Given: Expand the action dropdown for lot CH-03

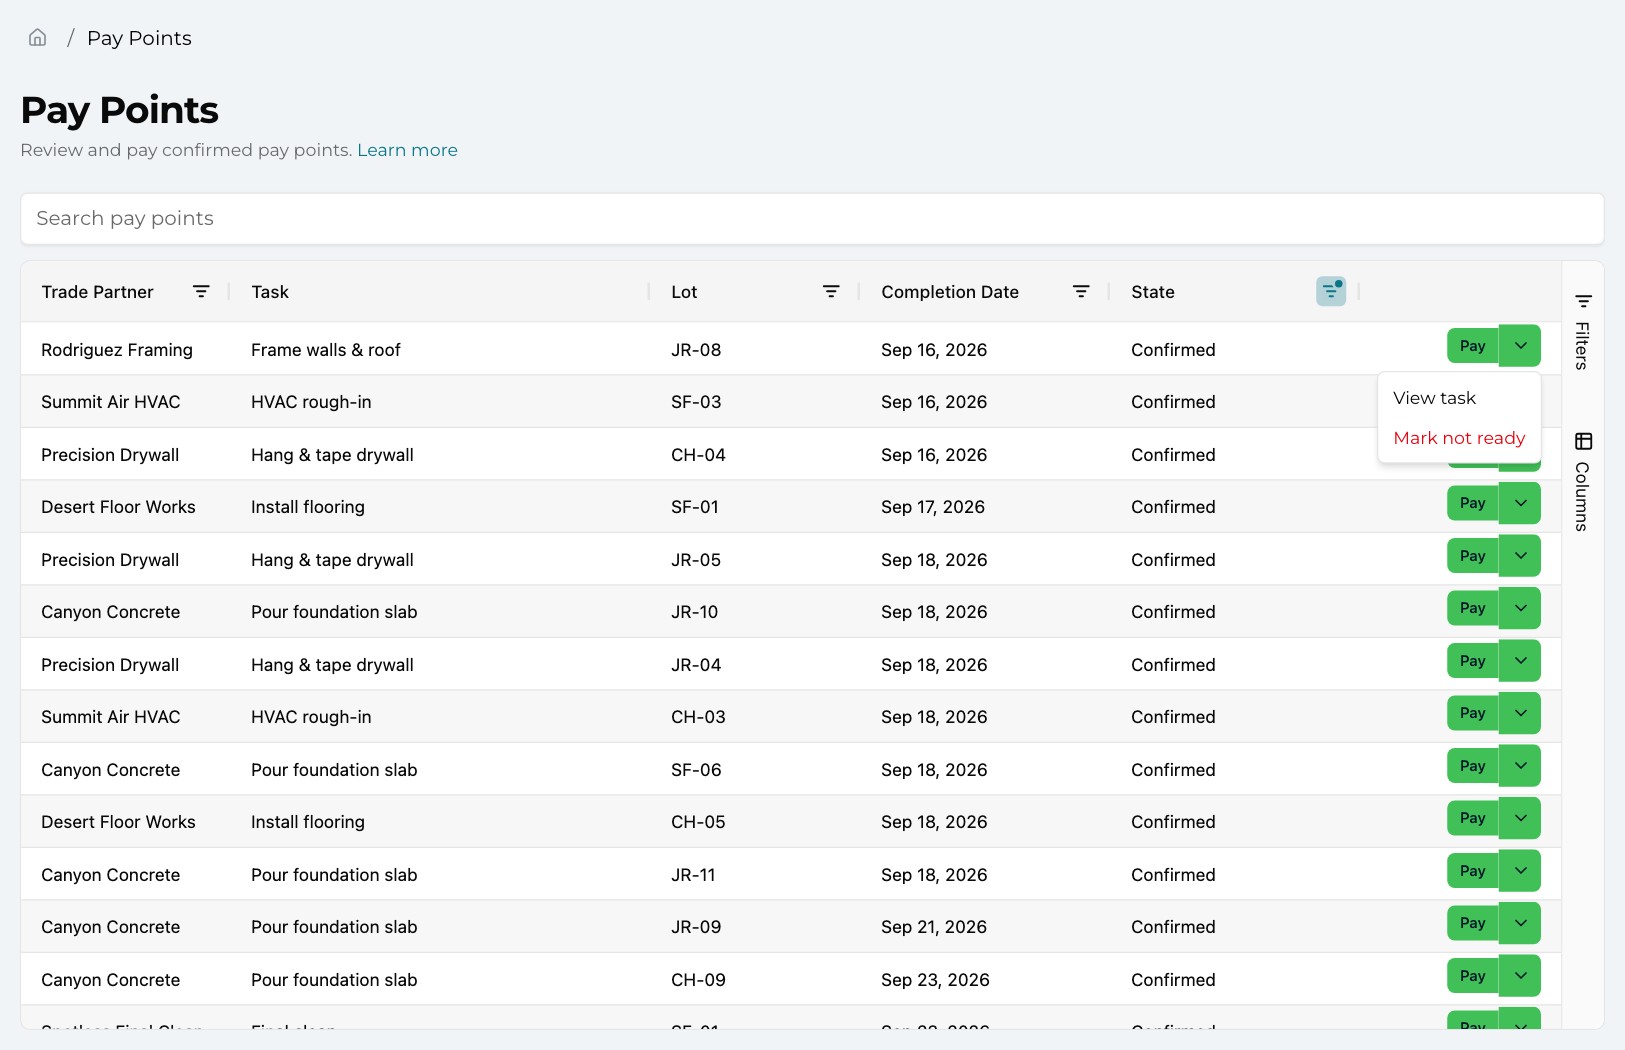Looking at the screenshot, I should (x=1520, y=713).
